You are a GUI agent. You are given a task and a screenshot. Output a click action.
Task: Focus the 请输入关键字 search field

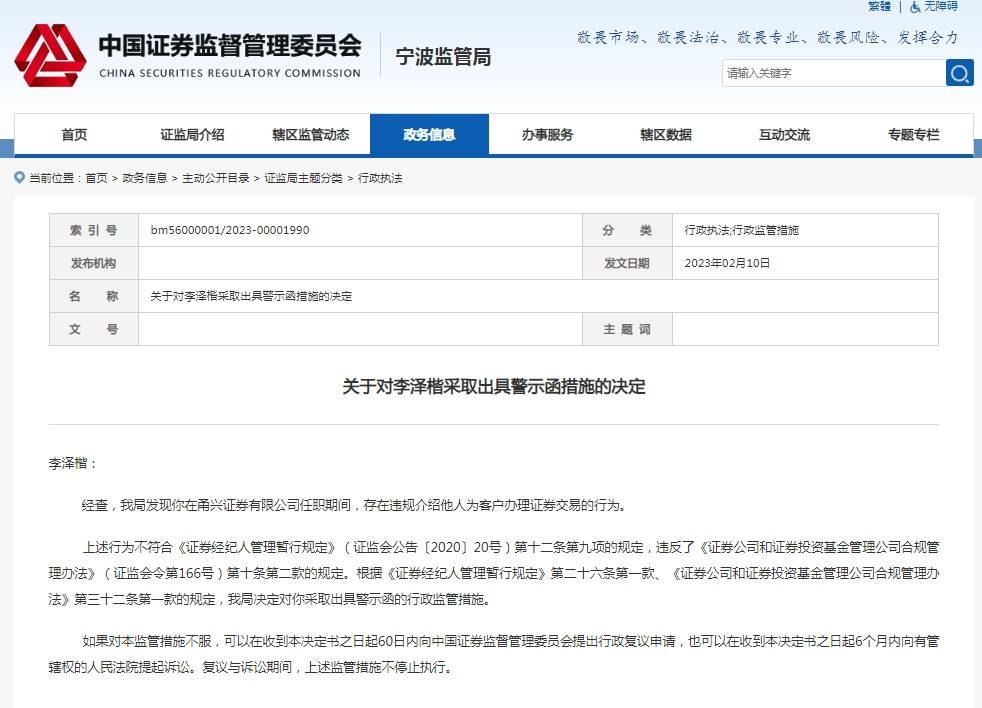832,73
